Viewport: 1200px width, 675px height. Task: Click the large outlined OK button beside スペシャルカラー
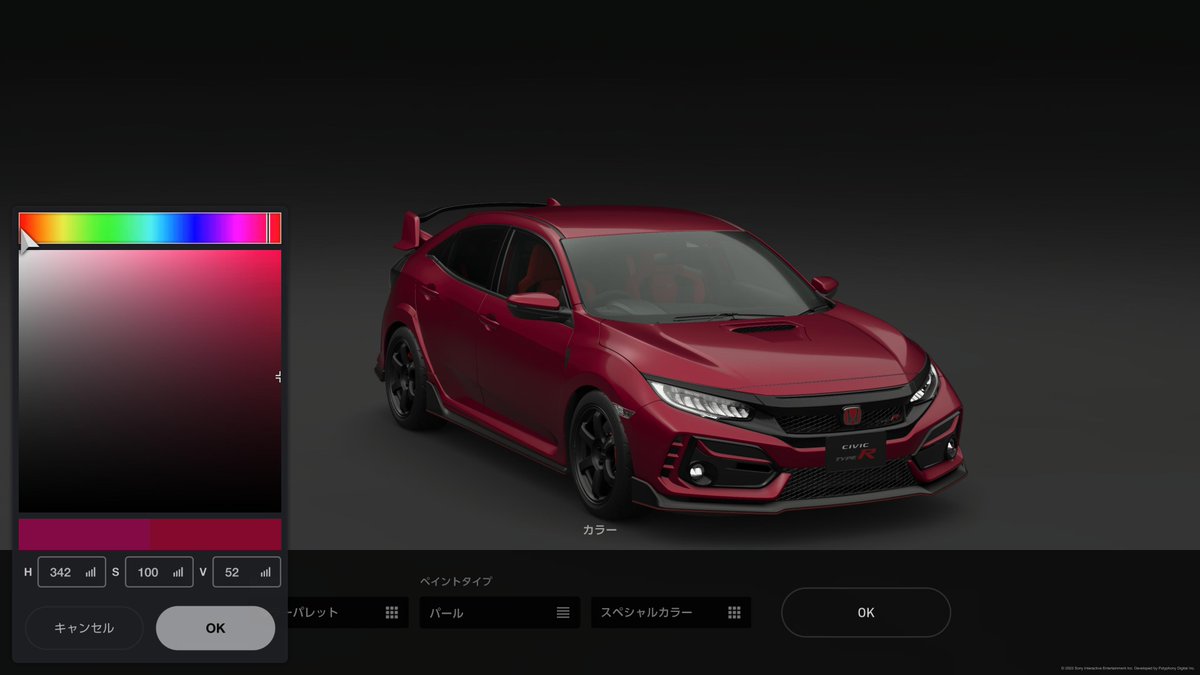pos(866,612)
